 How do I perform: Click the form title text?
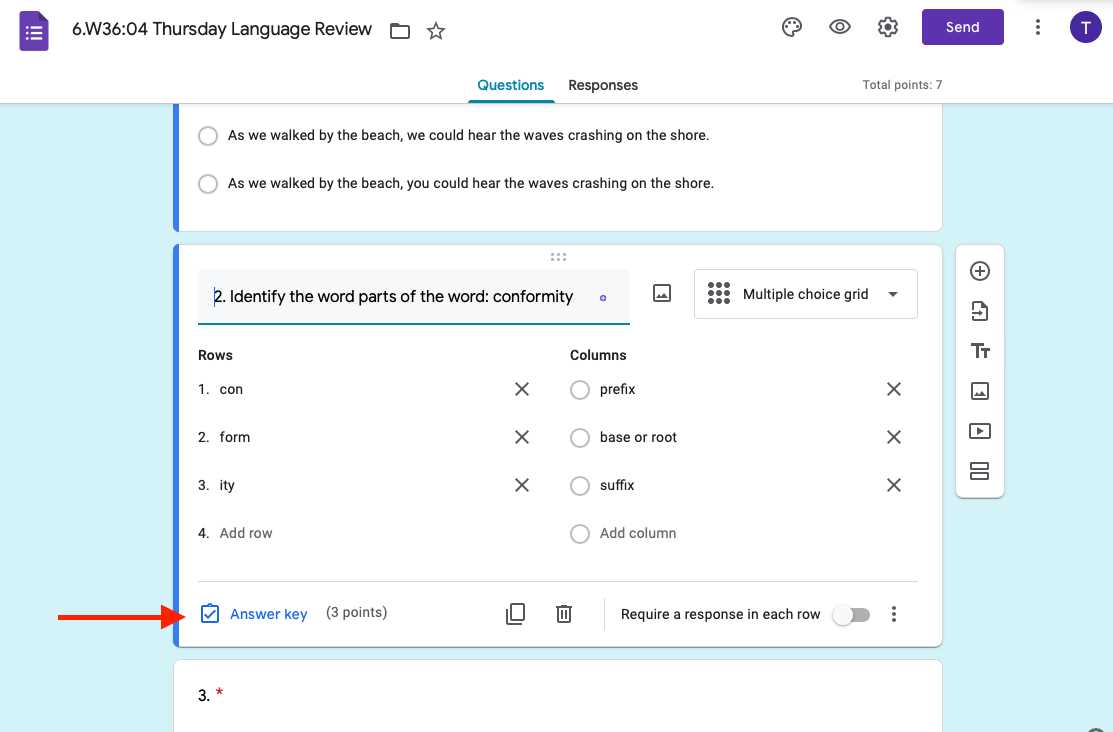point(221,29)
